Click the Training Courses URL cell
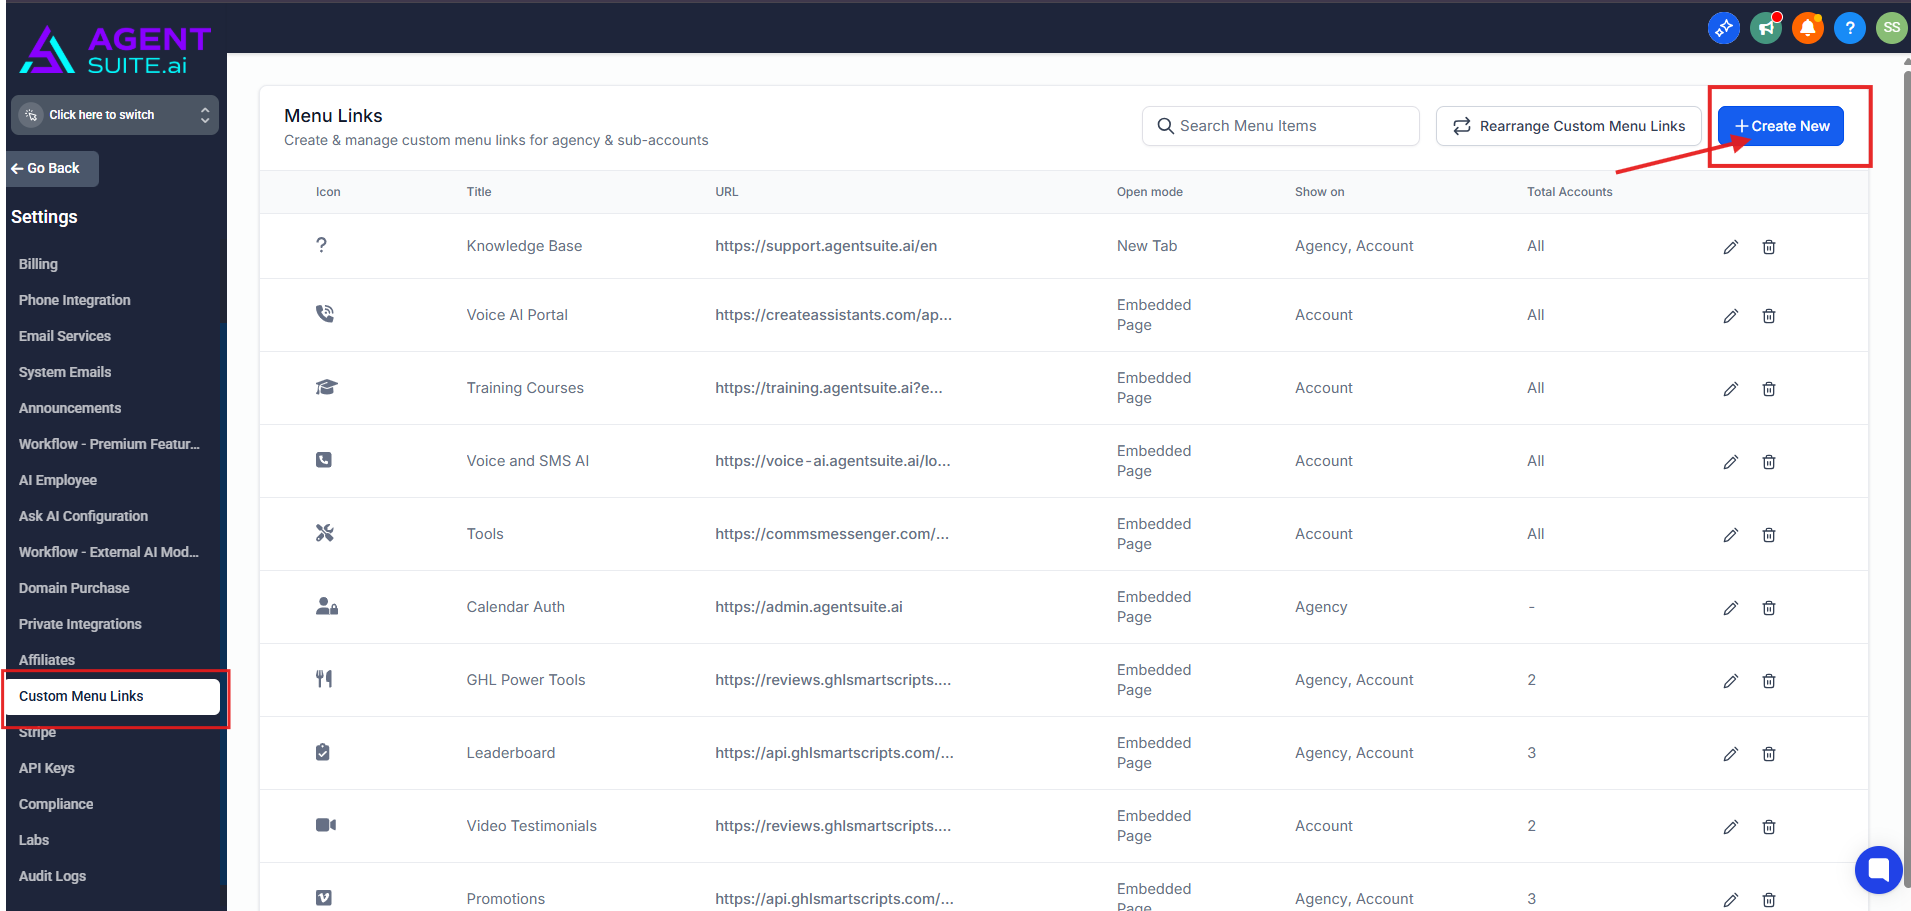The image size is (1911, 911). [829, 388]
